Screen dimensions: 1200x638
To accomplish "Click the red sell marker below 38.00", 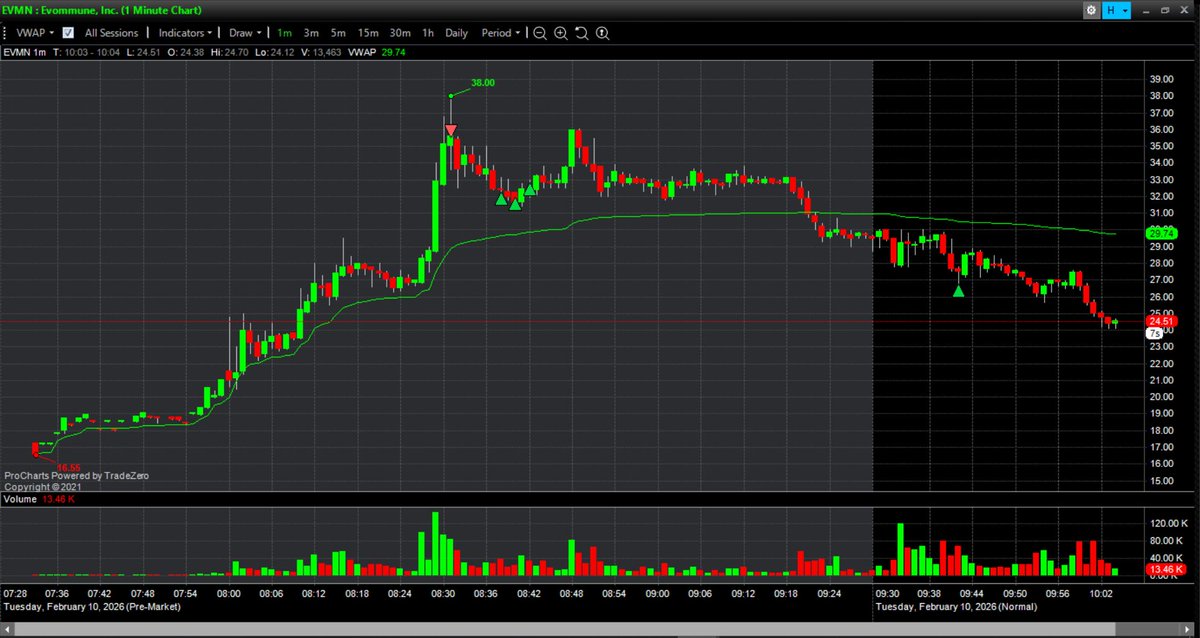I will (451, 130).
